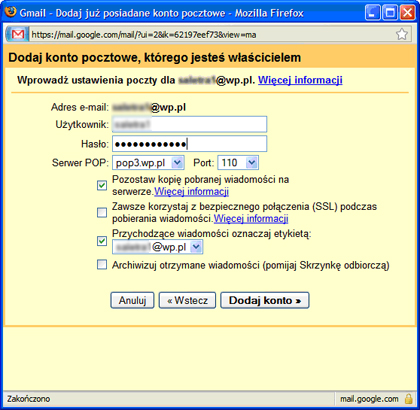This screenshot has width=420, height=410.
Task: Minimize the Firefox window
Action: point(373,13)
